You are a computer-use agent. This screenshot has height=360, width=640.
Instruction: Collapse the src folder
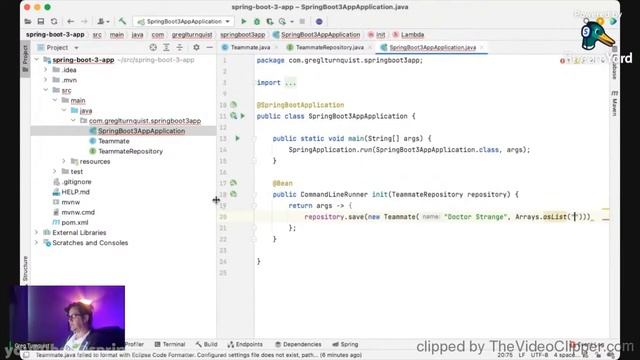(x=46, y=90)
